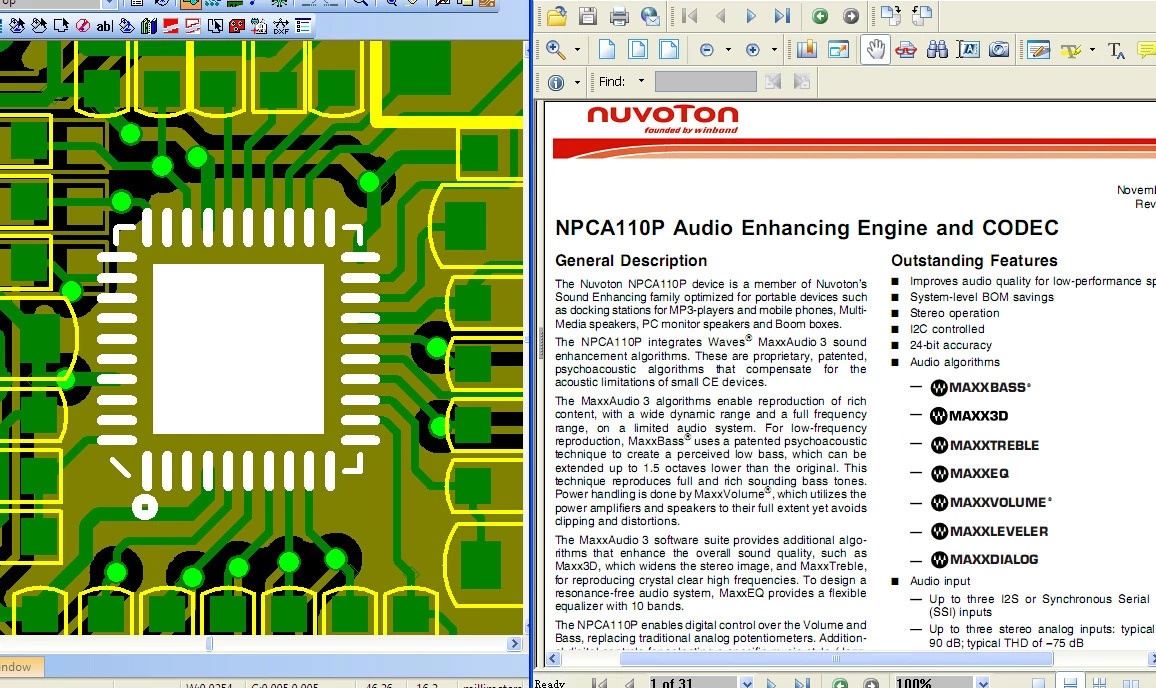Open the bookmarks panel icon
The width and height of the screenshot is (1156, 688).
click(x=807, y=49)
